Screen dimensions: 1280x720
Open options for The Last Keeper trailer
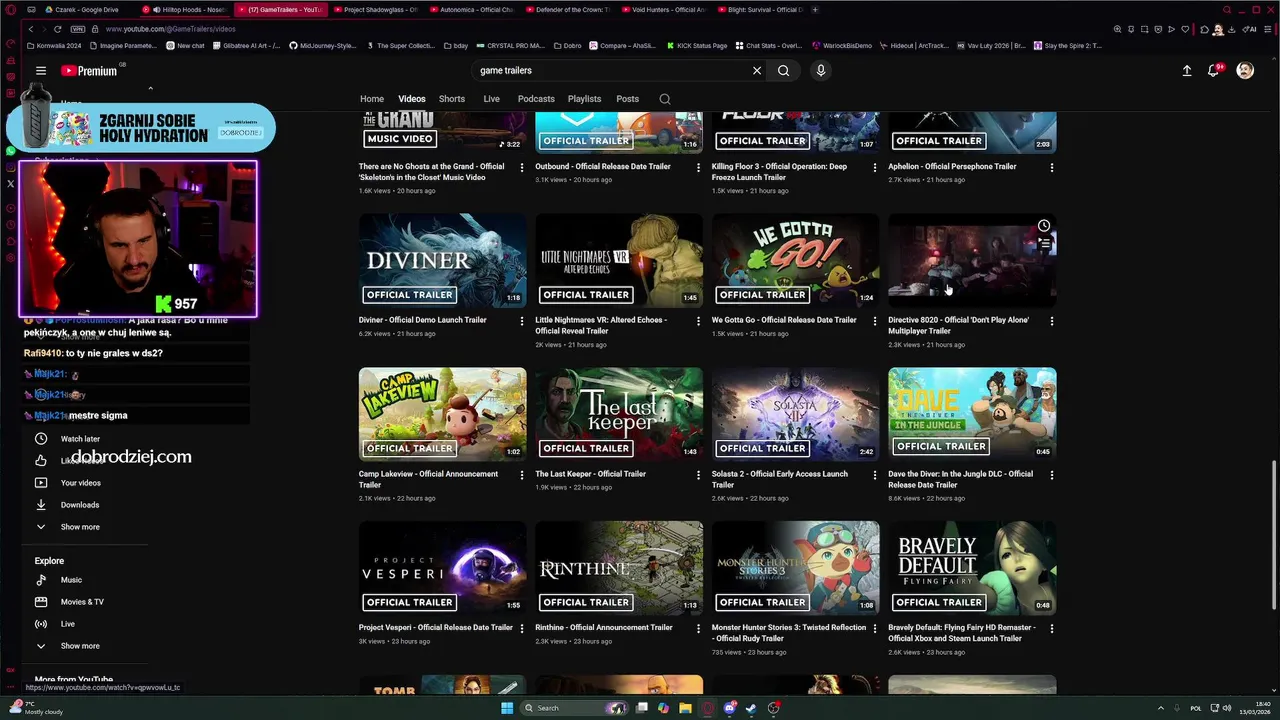pos(698,475)
